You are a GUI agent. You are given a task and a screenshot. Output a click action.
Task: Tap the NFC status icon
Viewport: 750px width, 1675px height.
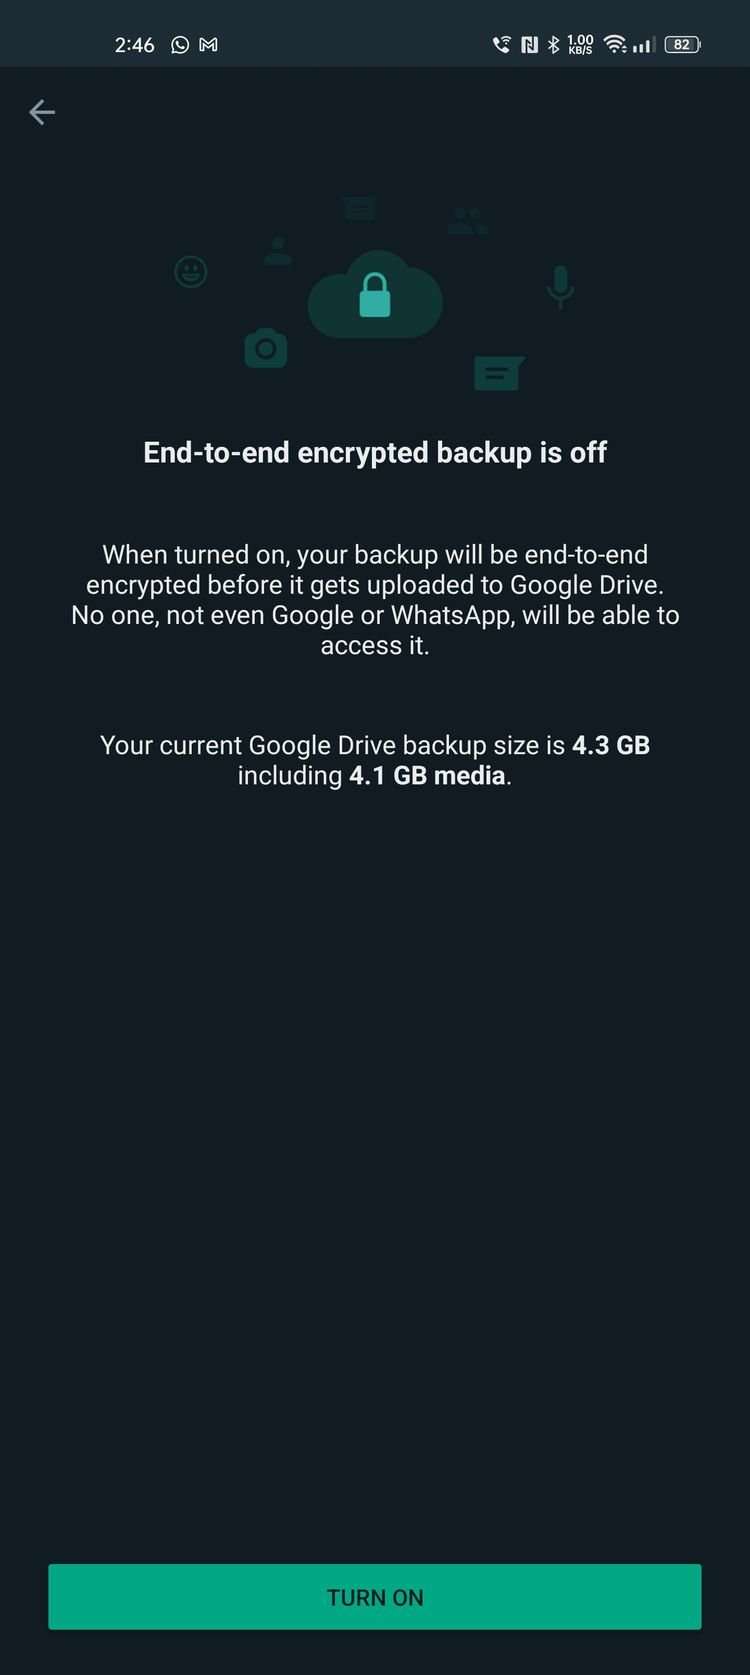pos(529,44)
